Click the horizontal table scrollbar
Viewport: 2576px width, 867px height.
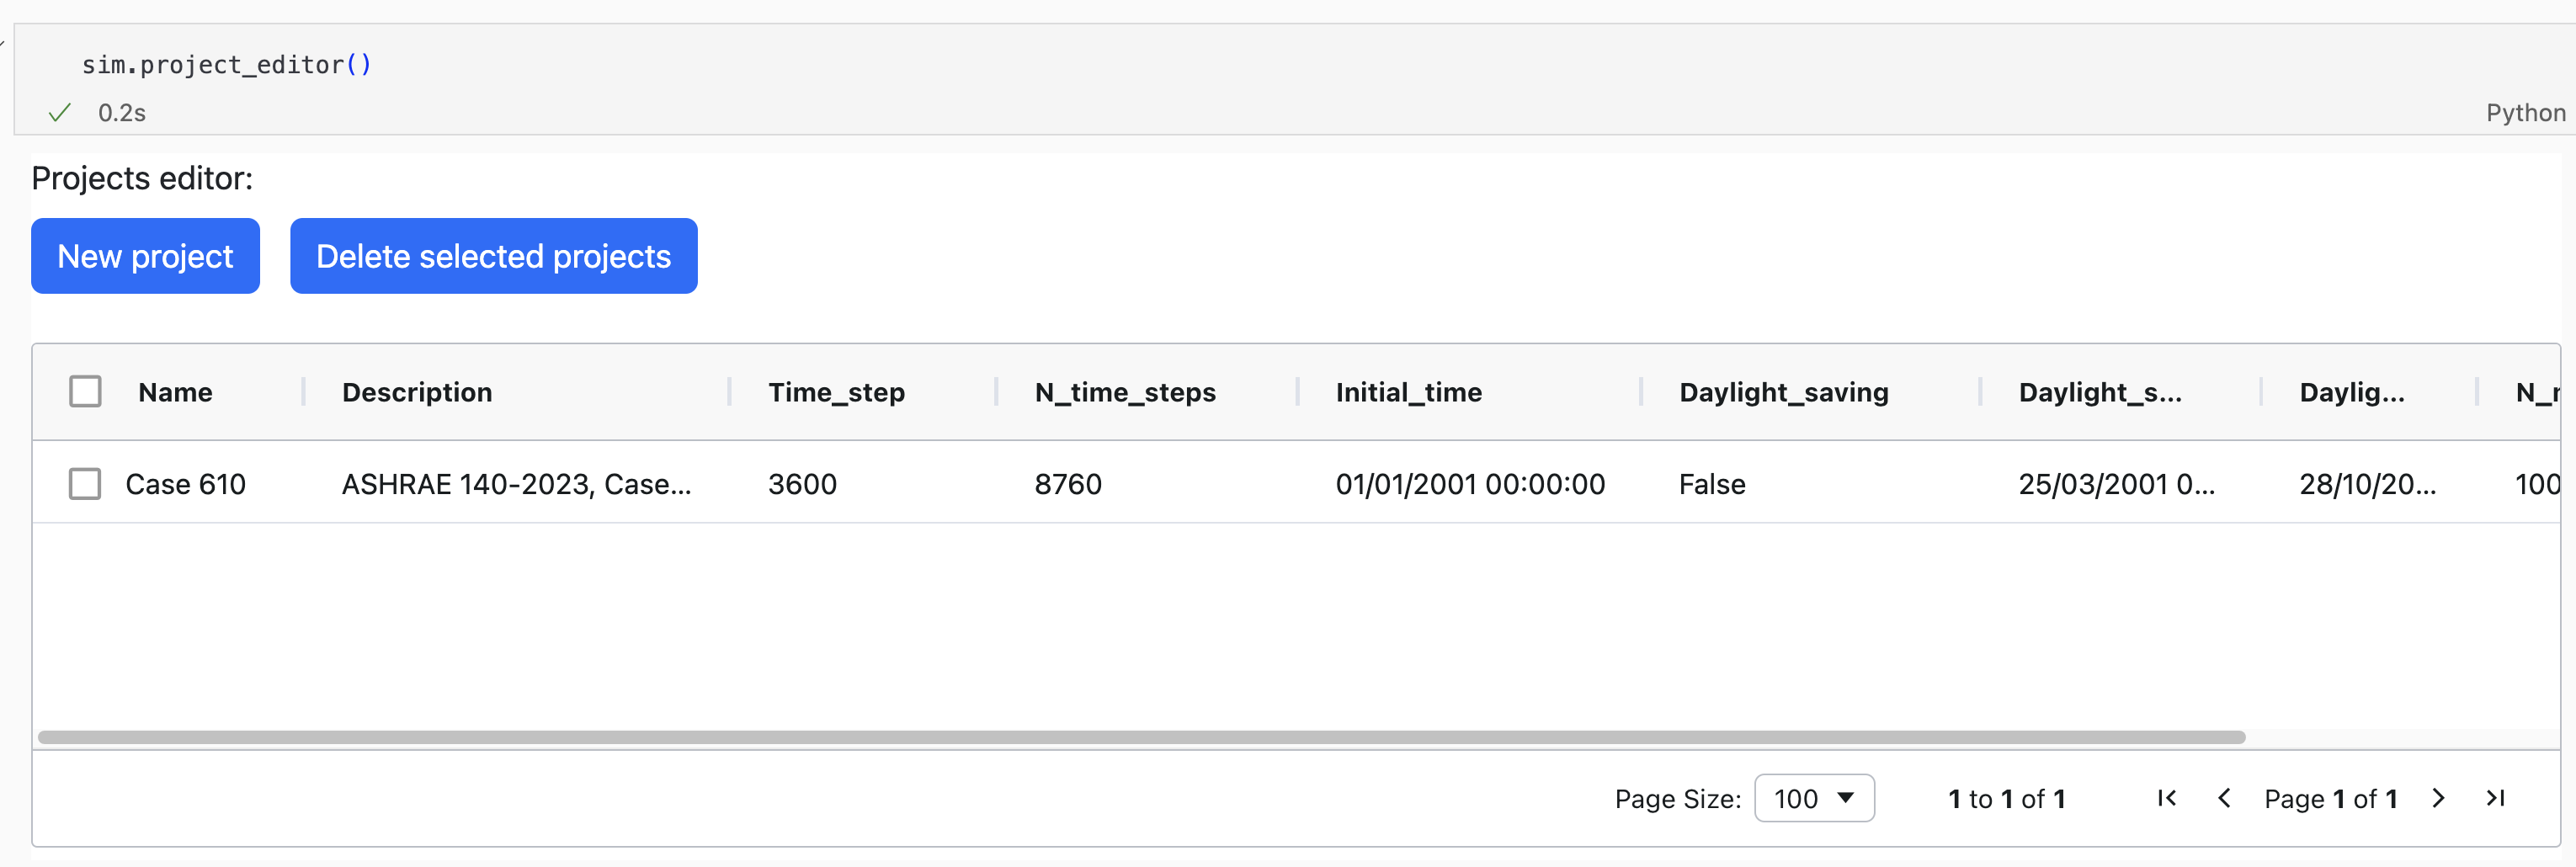[x=1141, y=737]
